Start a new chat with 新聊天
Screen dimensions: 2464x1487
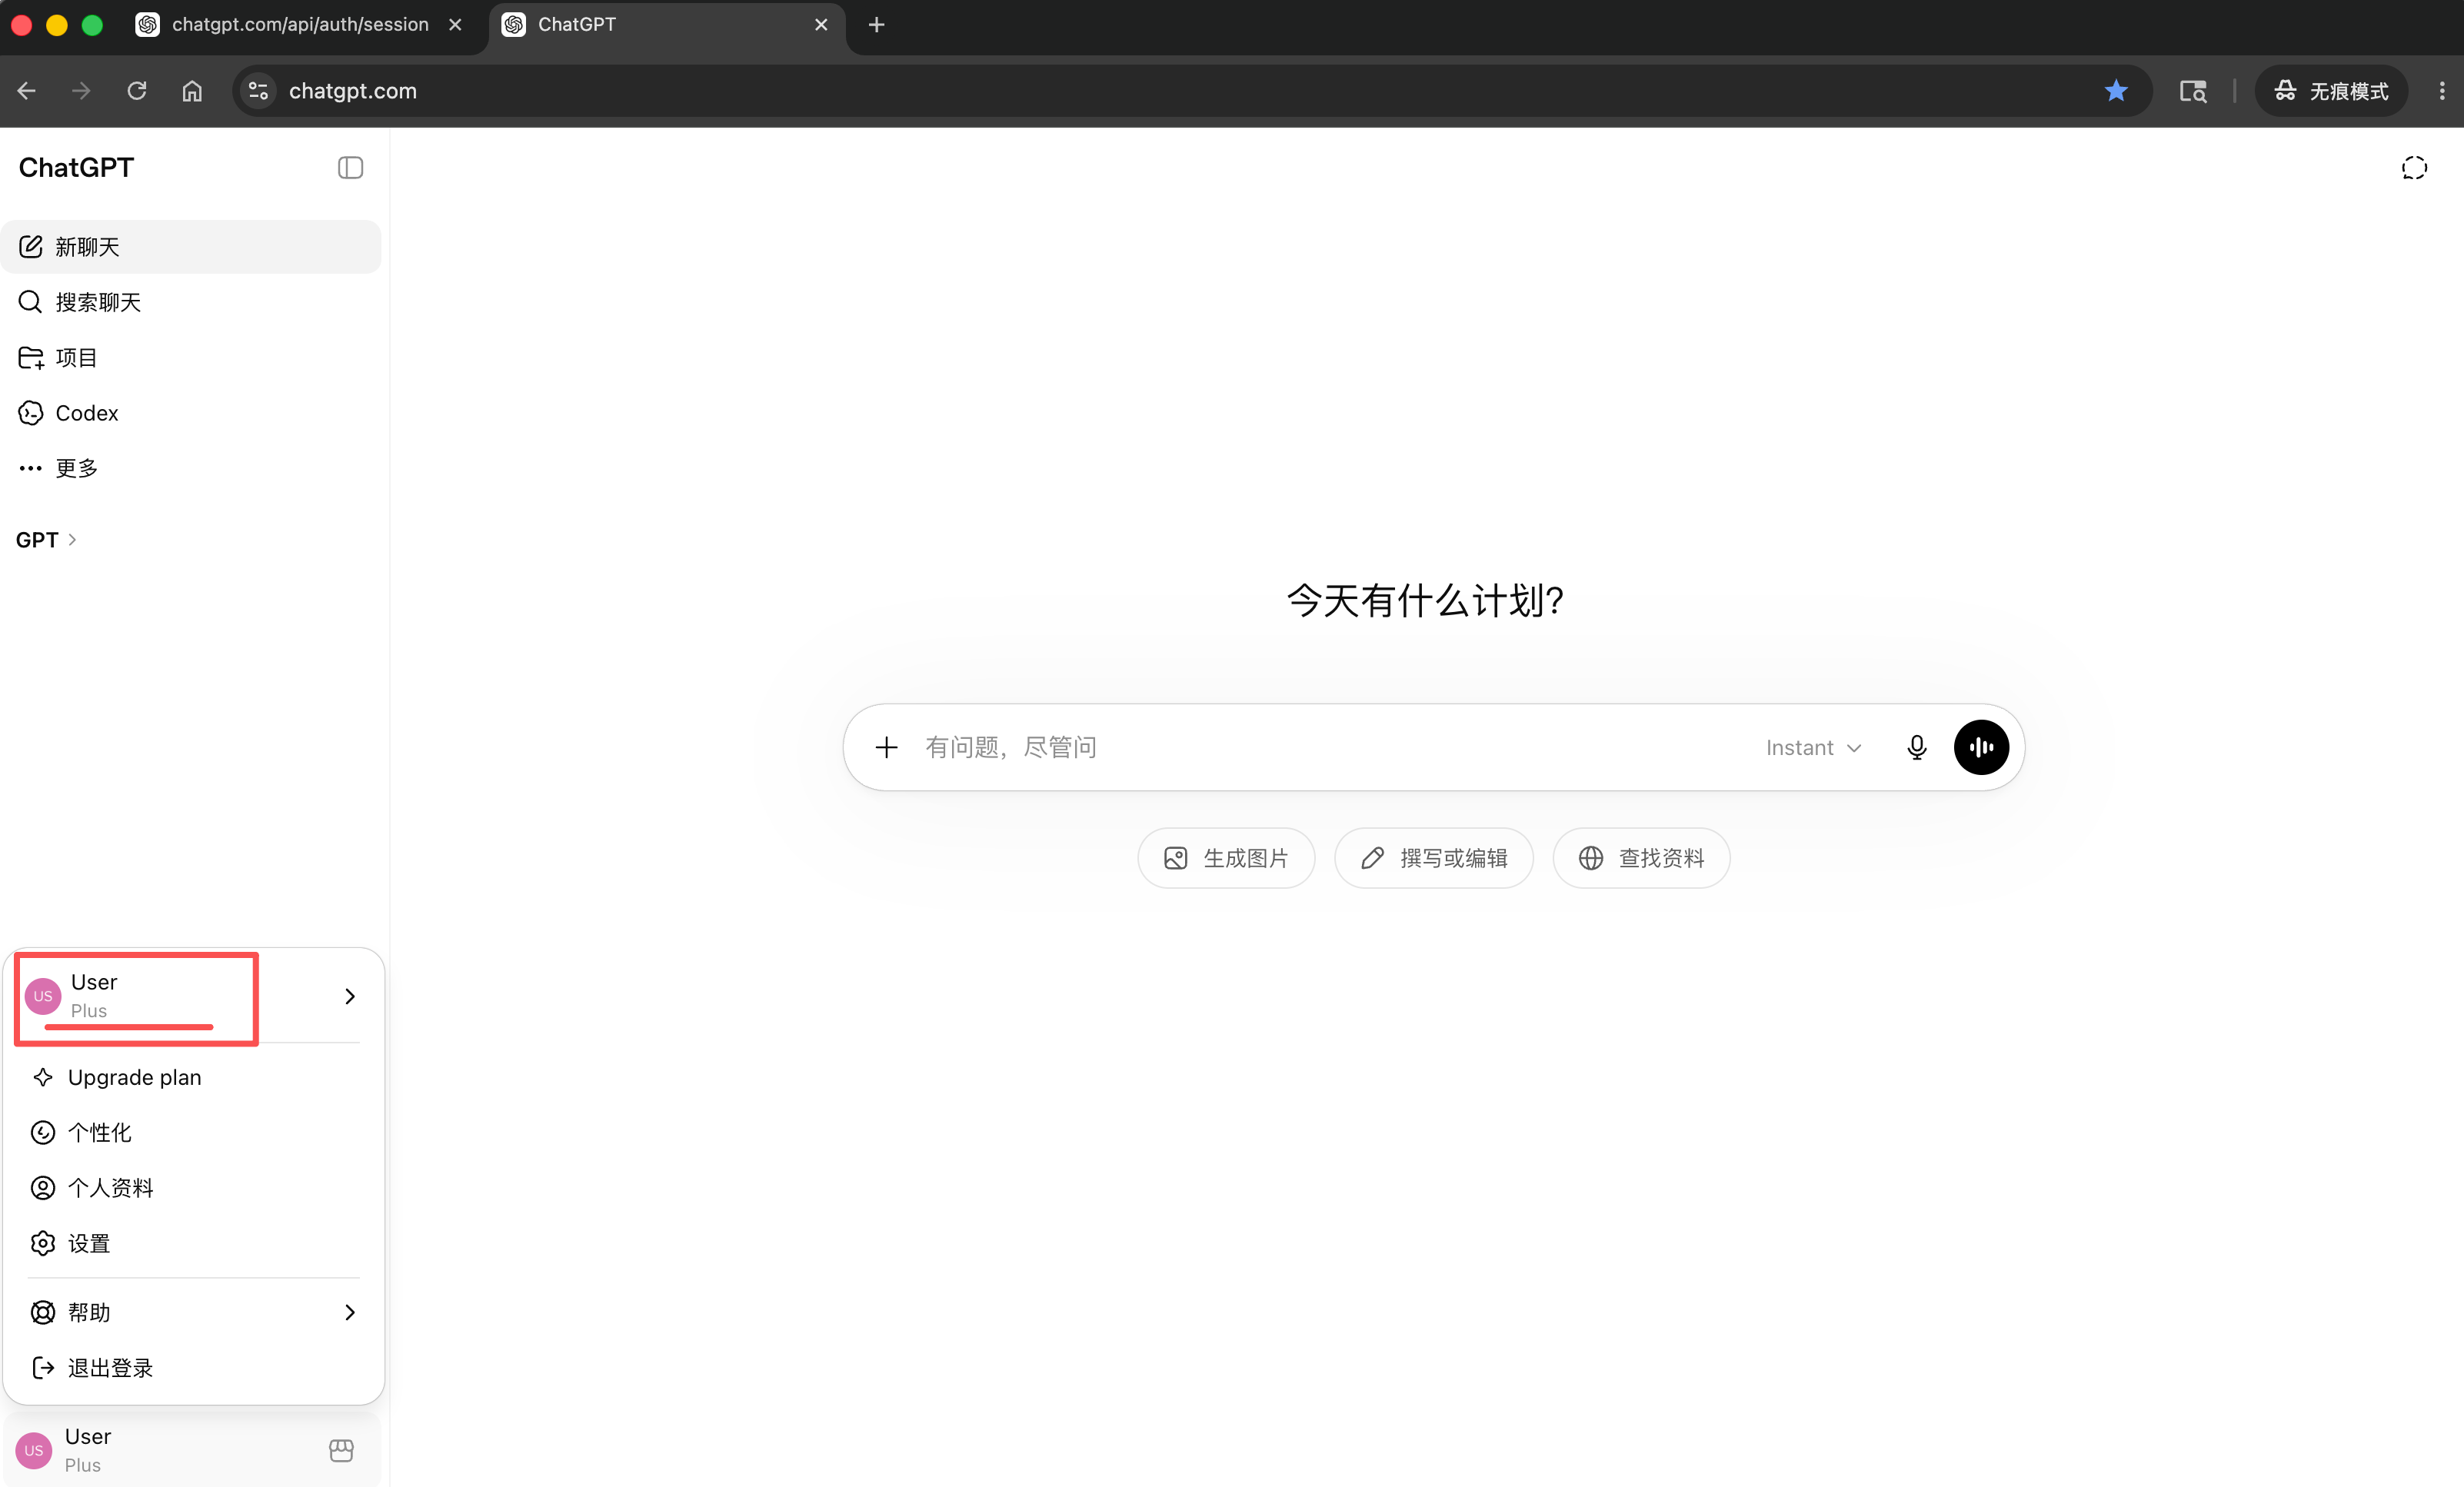[191, 246]
